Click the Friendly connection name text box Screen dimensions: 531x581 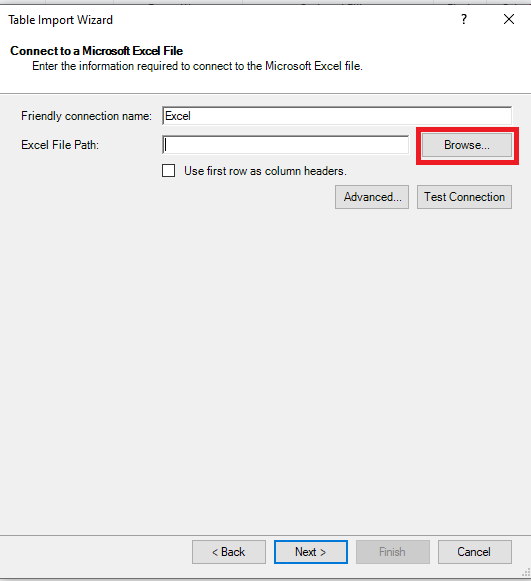(337, 116)
